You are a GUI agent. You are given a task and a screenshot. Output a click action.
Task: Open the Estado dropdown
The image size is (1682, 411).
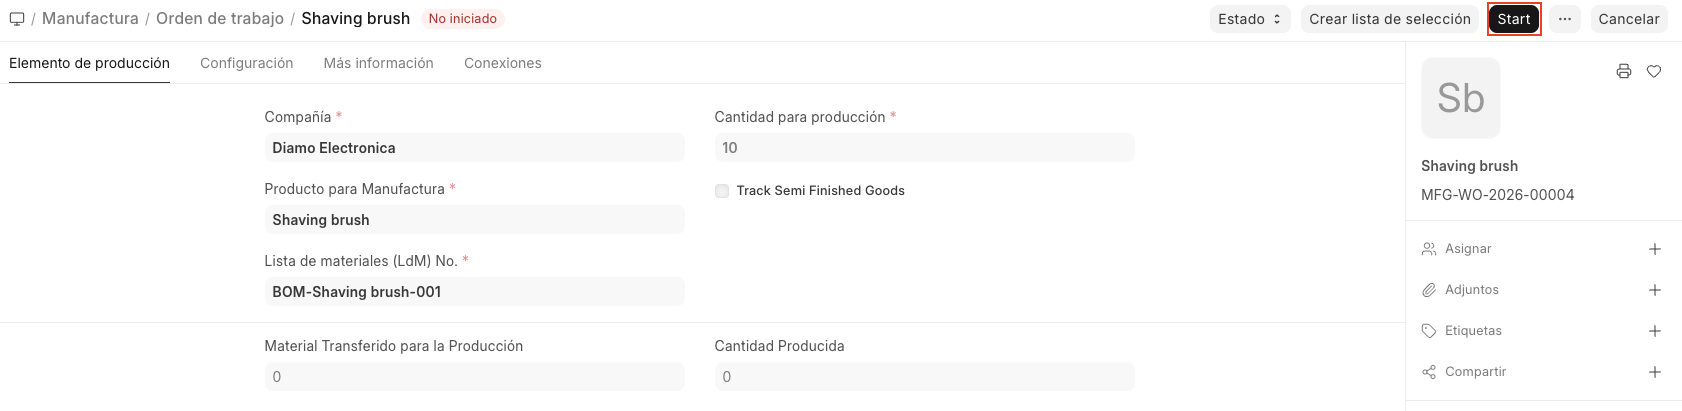[x=1250, y=19]
